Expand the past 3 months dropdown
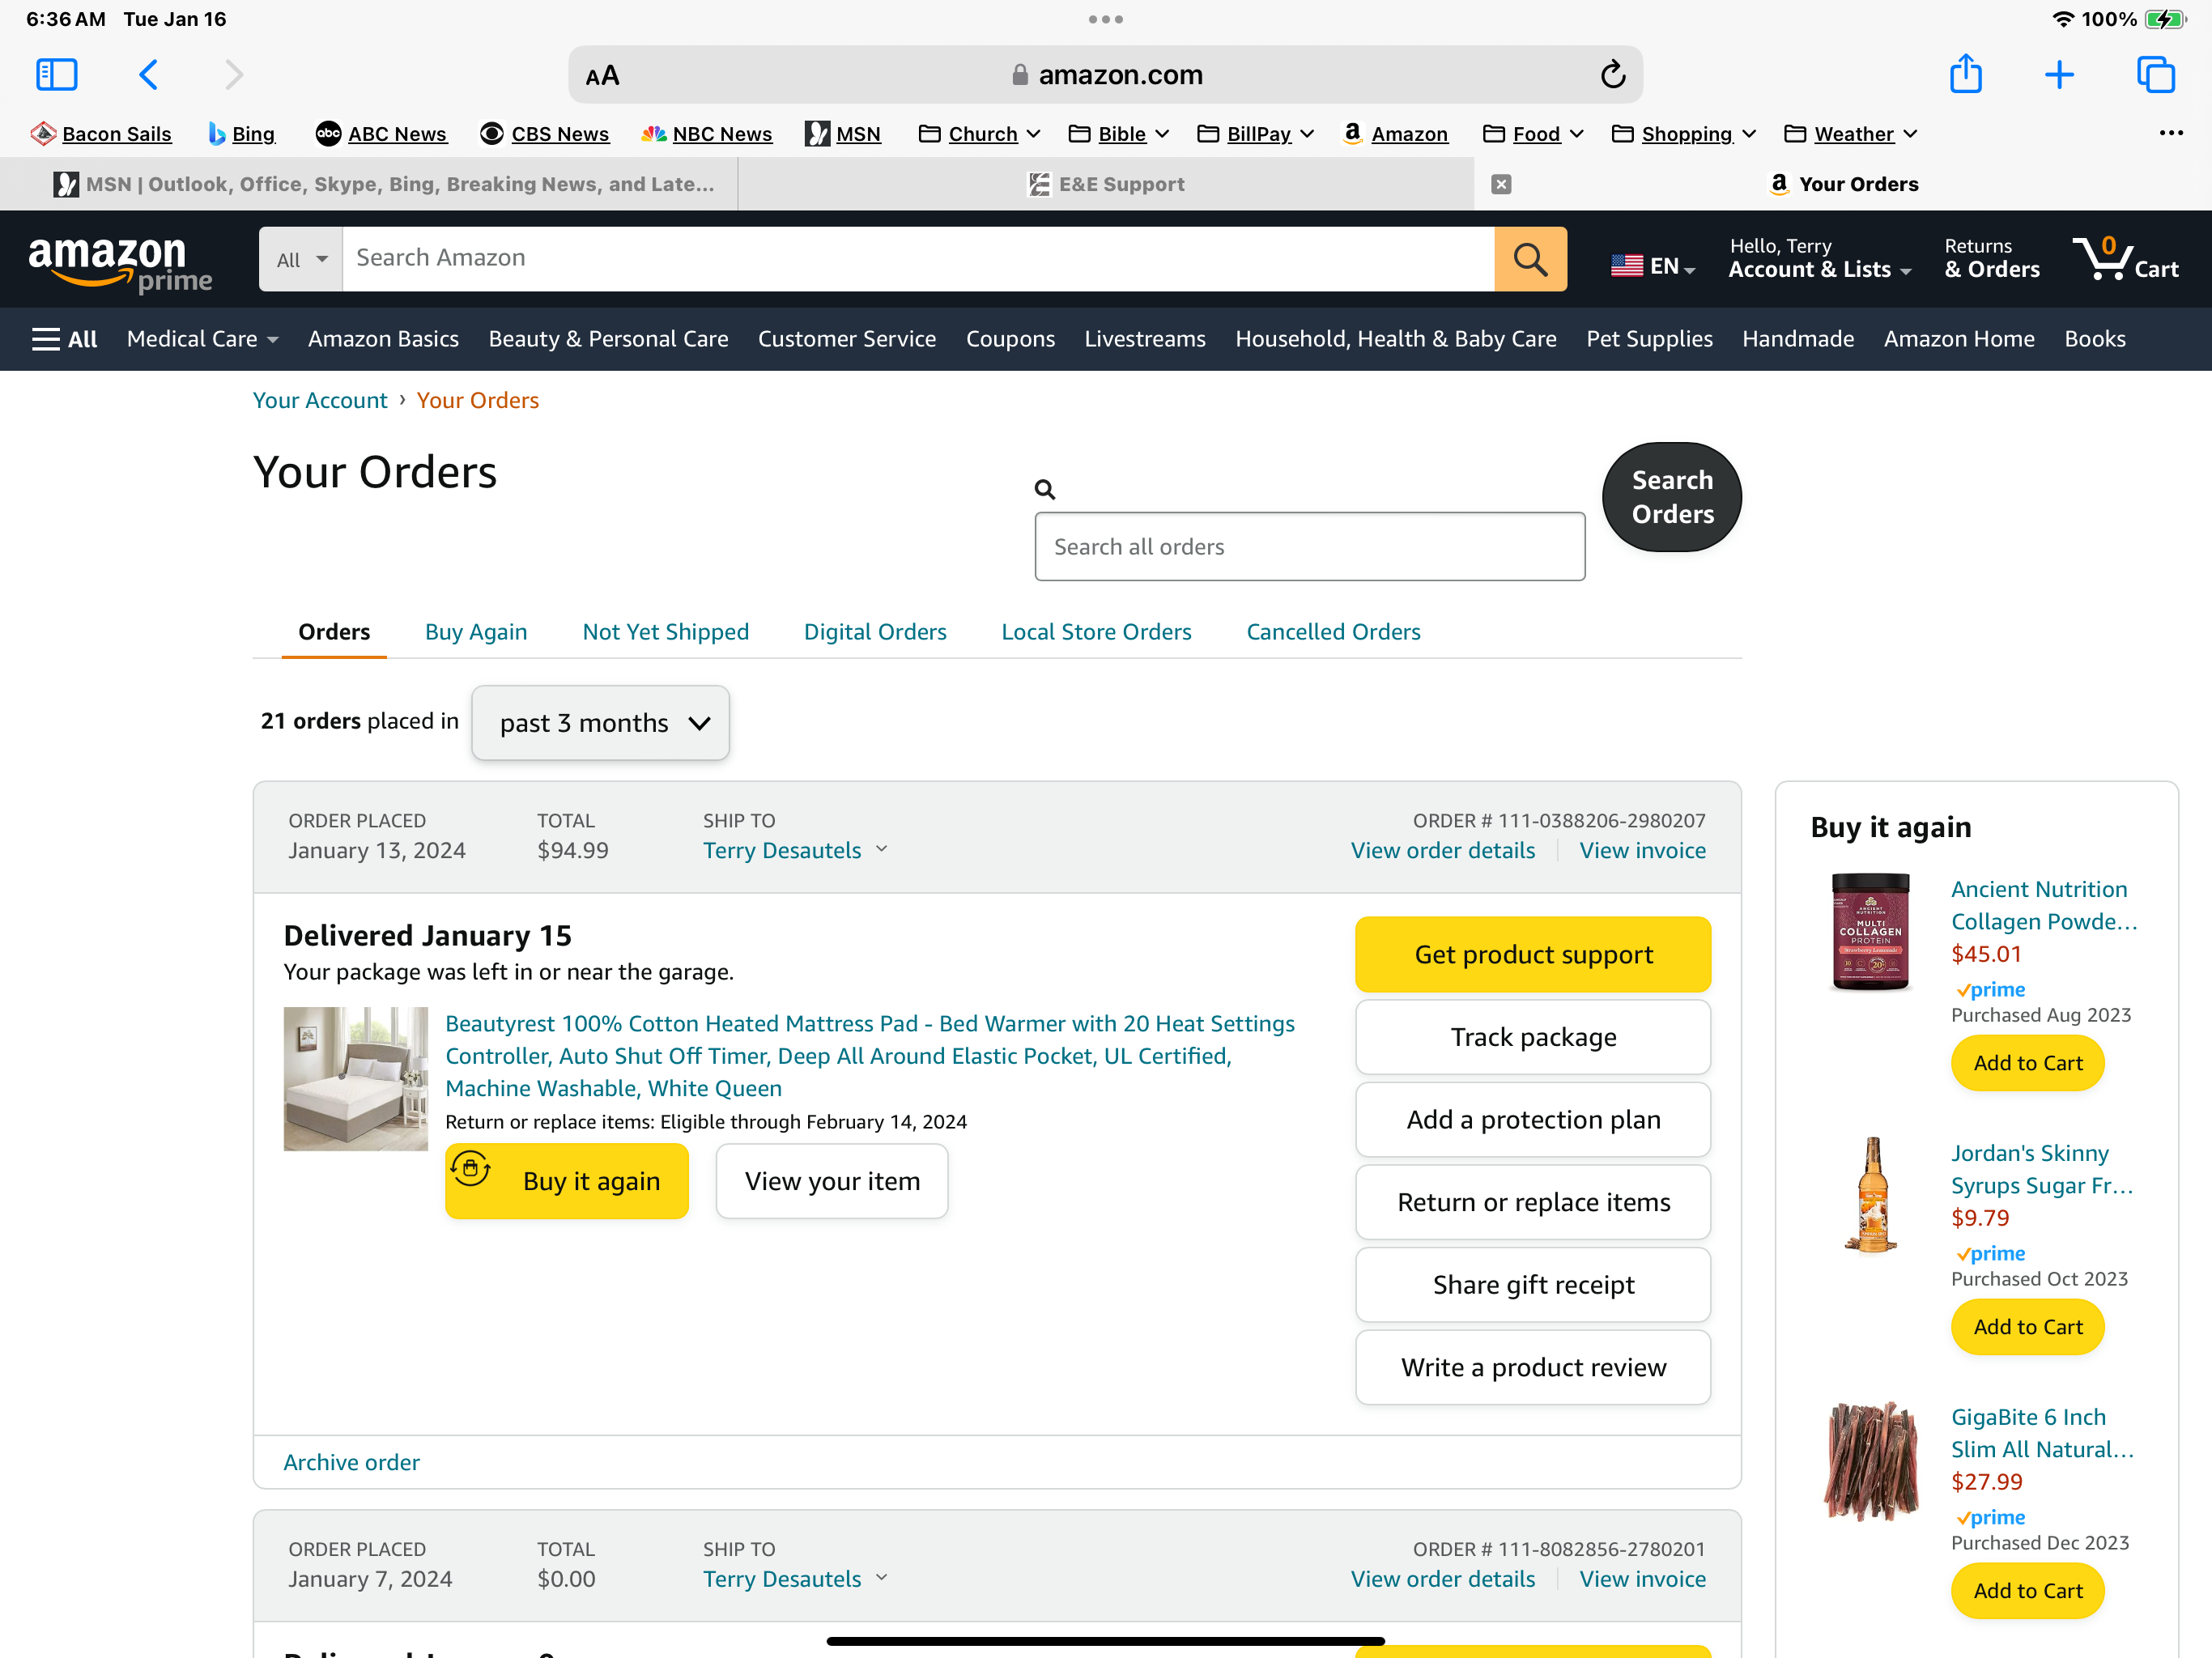Screen dimensions: 2212x1658 [600, 723]
